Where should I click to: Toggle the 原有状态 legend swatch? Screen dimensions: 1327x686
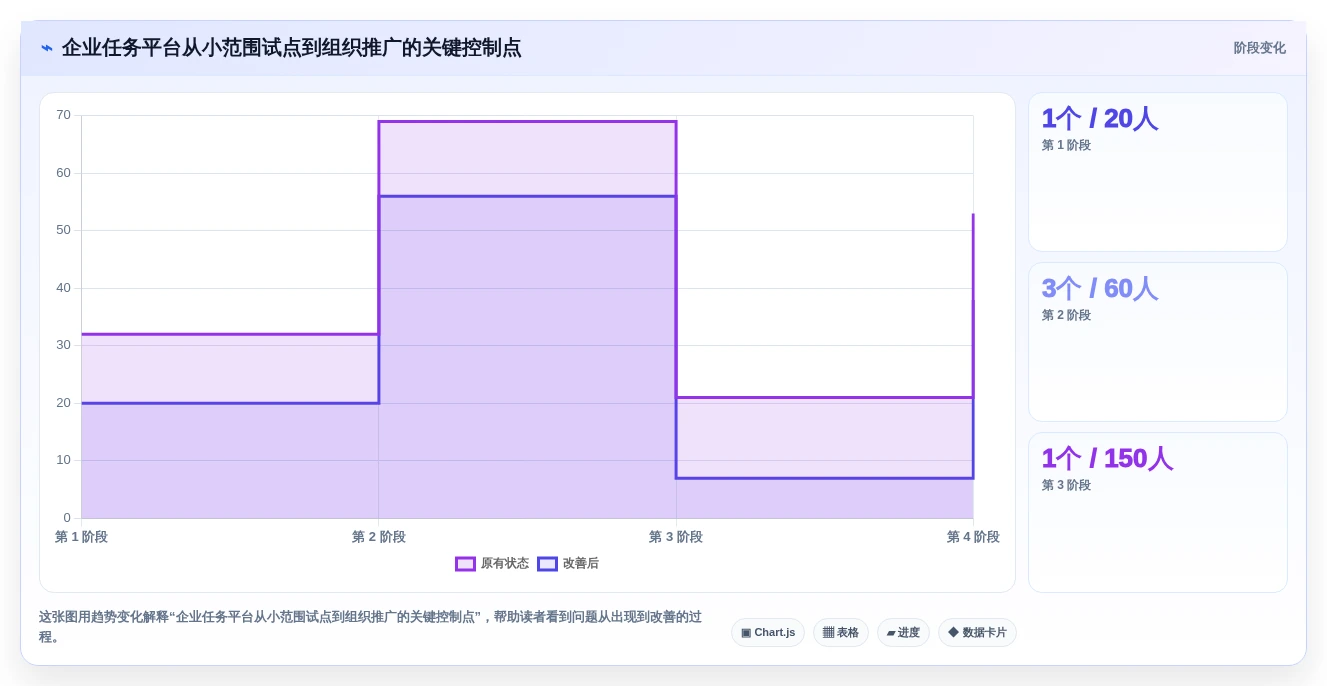click(465, 564)
